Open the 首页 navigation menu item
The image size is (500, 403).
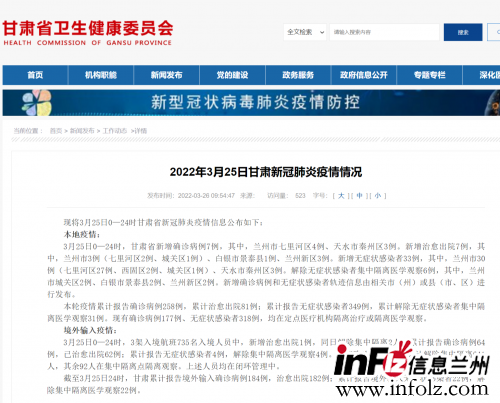pos(35,75)
